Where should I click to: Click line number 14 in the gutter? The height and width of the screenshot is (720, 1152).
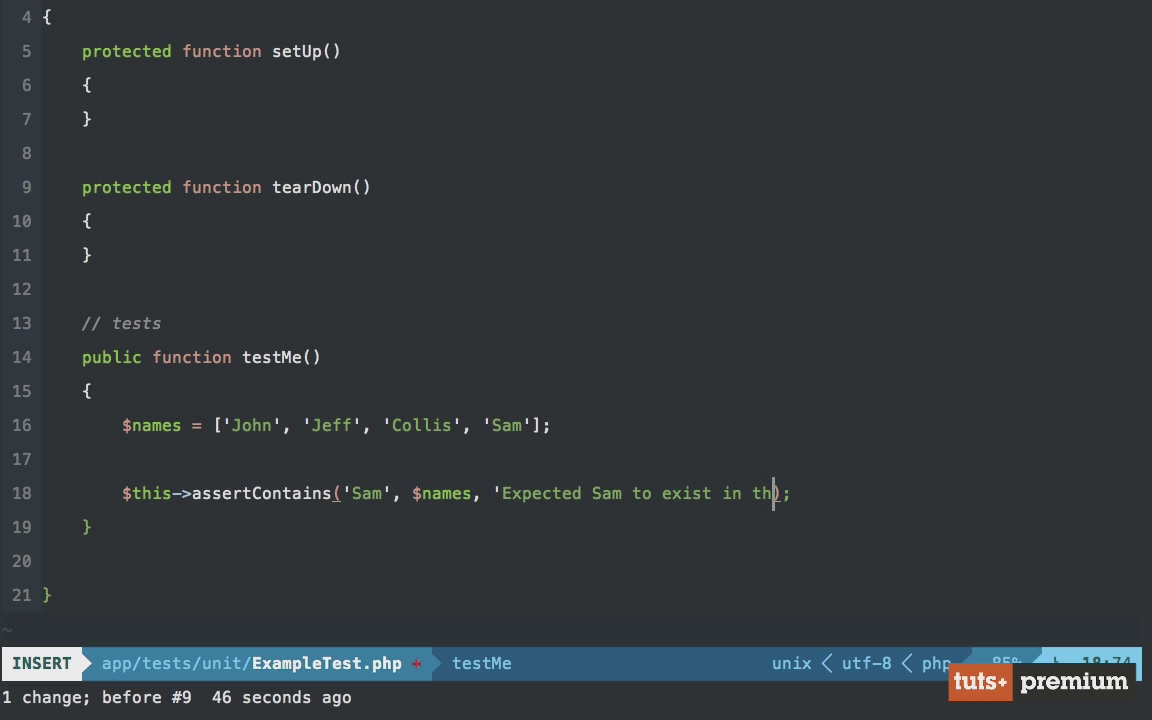click(x=21, y=357)
